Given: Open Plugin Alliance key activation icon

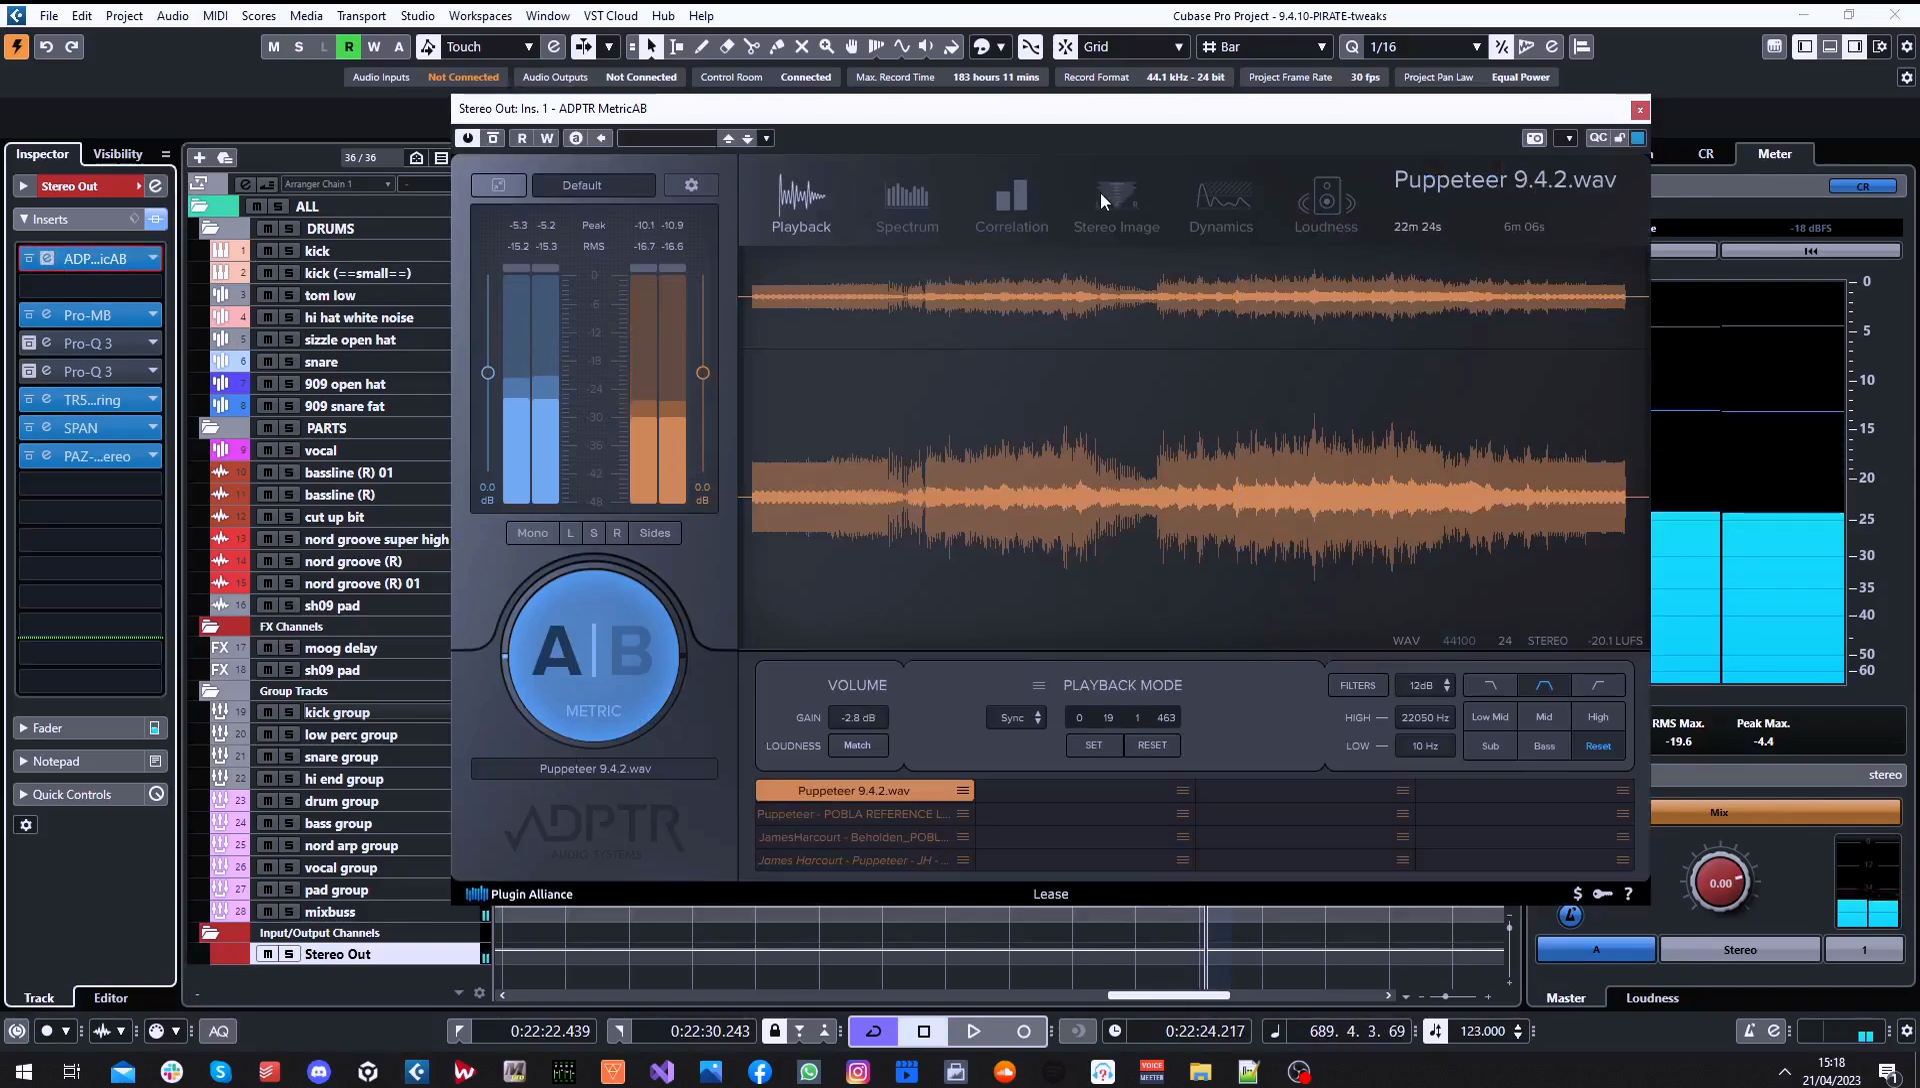Looking at the screenshot, I should (x=1602, y=894).
